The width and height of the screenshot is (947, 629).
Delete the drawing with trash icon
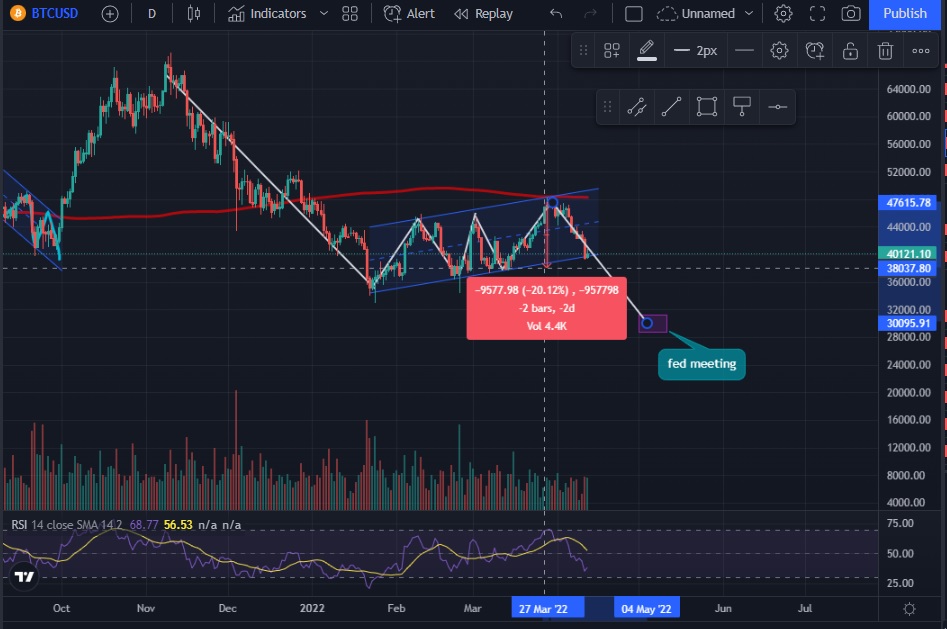coord(885,51)
